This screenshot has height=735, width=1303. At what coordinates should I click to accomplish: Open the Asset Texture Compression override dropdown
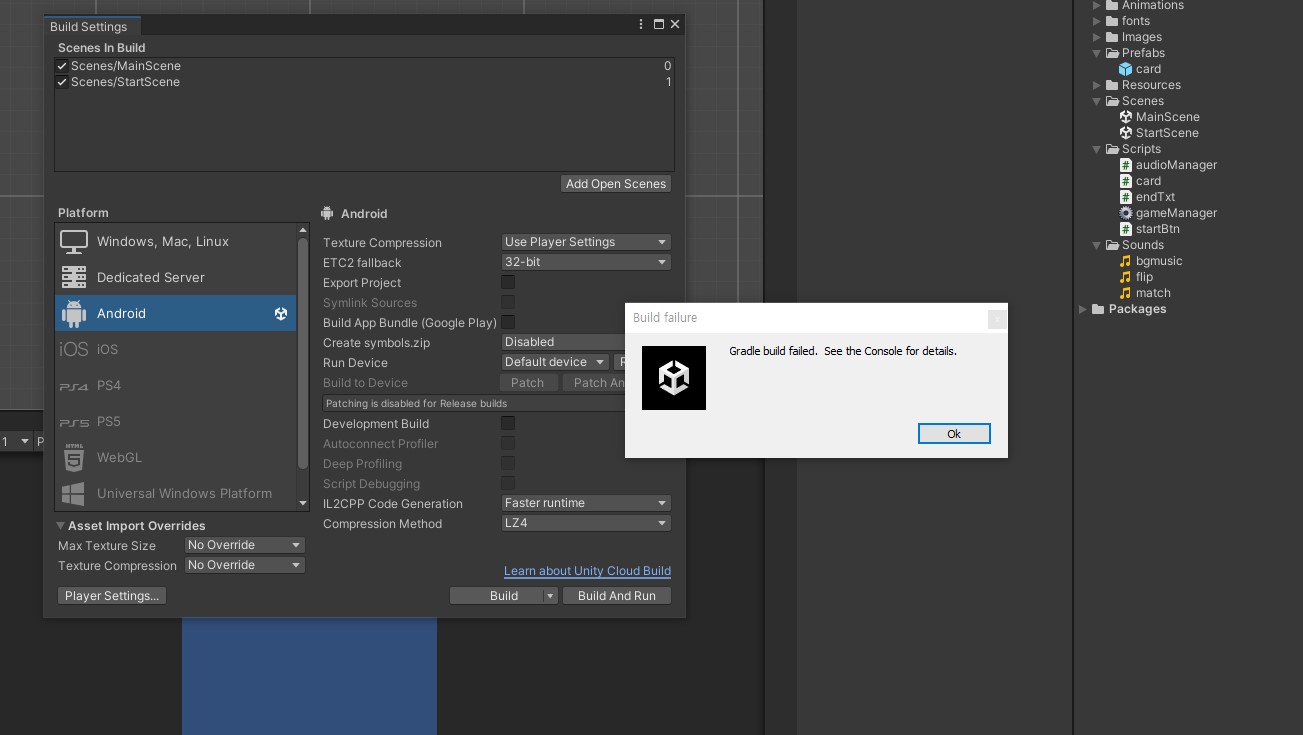coord(244,565)
